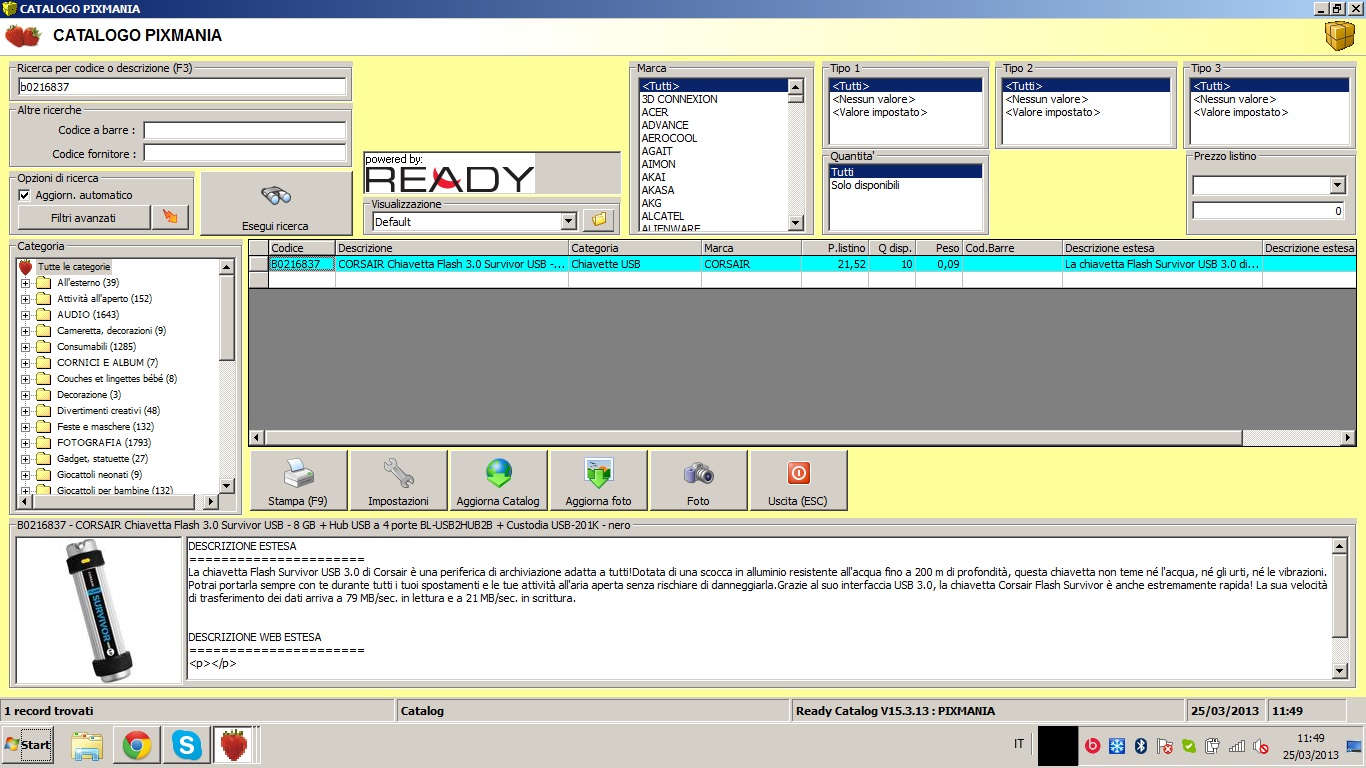Select <Nessun valore> in Tipo 1 list
This screenshot has width=1366, height=768.
906,99
